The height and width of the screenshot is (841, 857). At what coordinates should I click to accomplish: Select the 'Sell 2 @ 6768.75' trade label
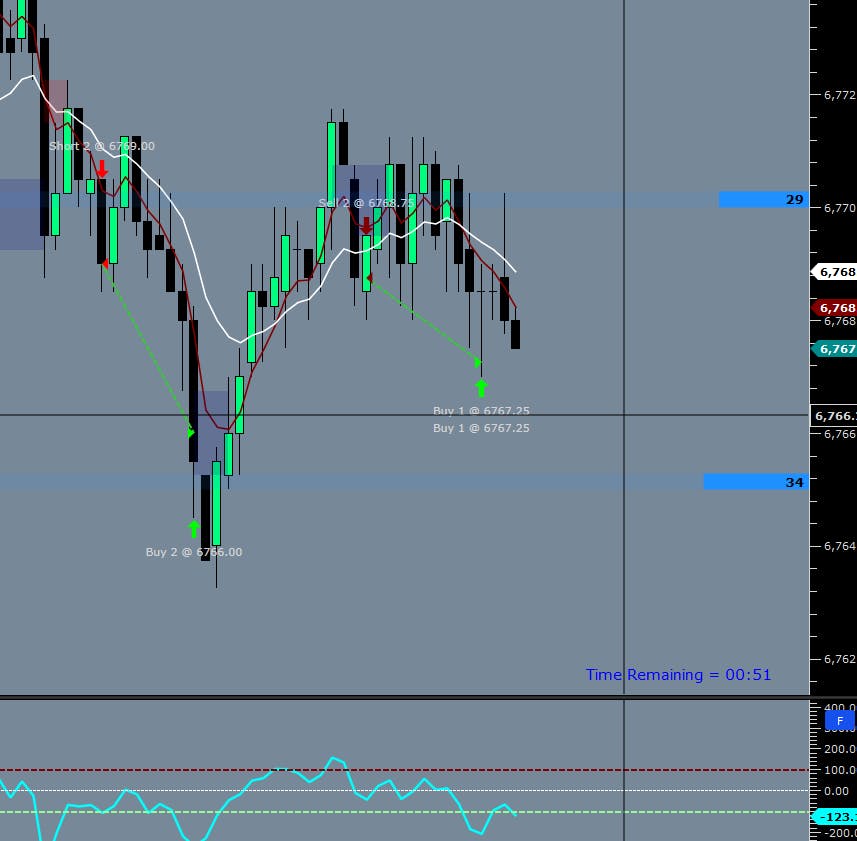click(x=366, y=203)
